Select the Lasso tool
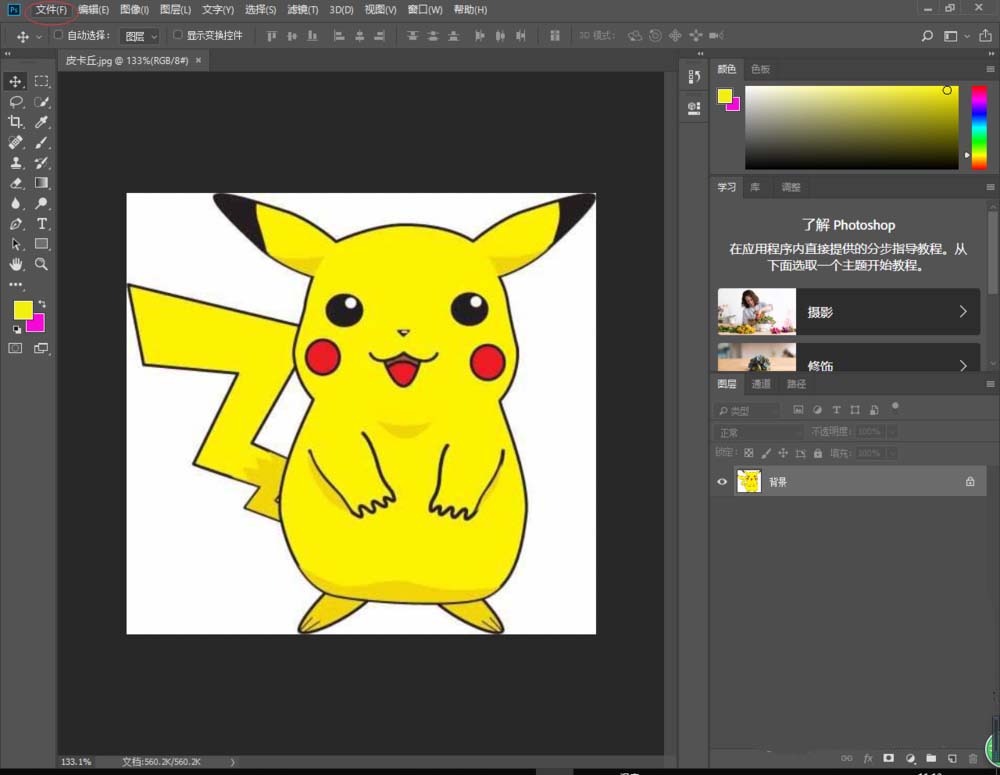Screen dimensions: 1000x775 pyautogui.click(x=16, y=102)
